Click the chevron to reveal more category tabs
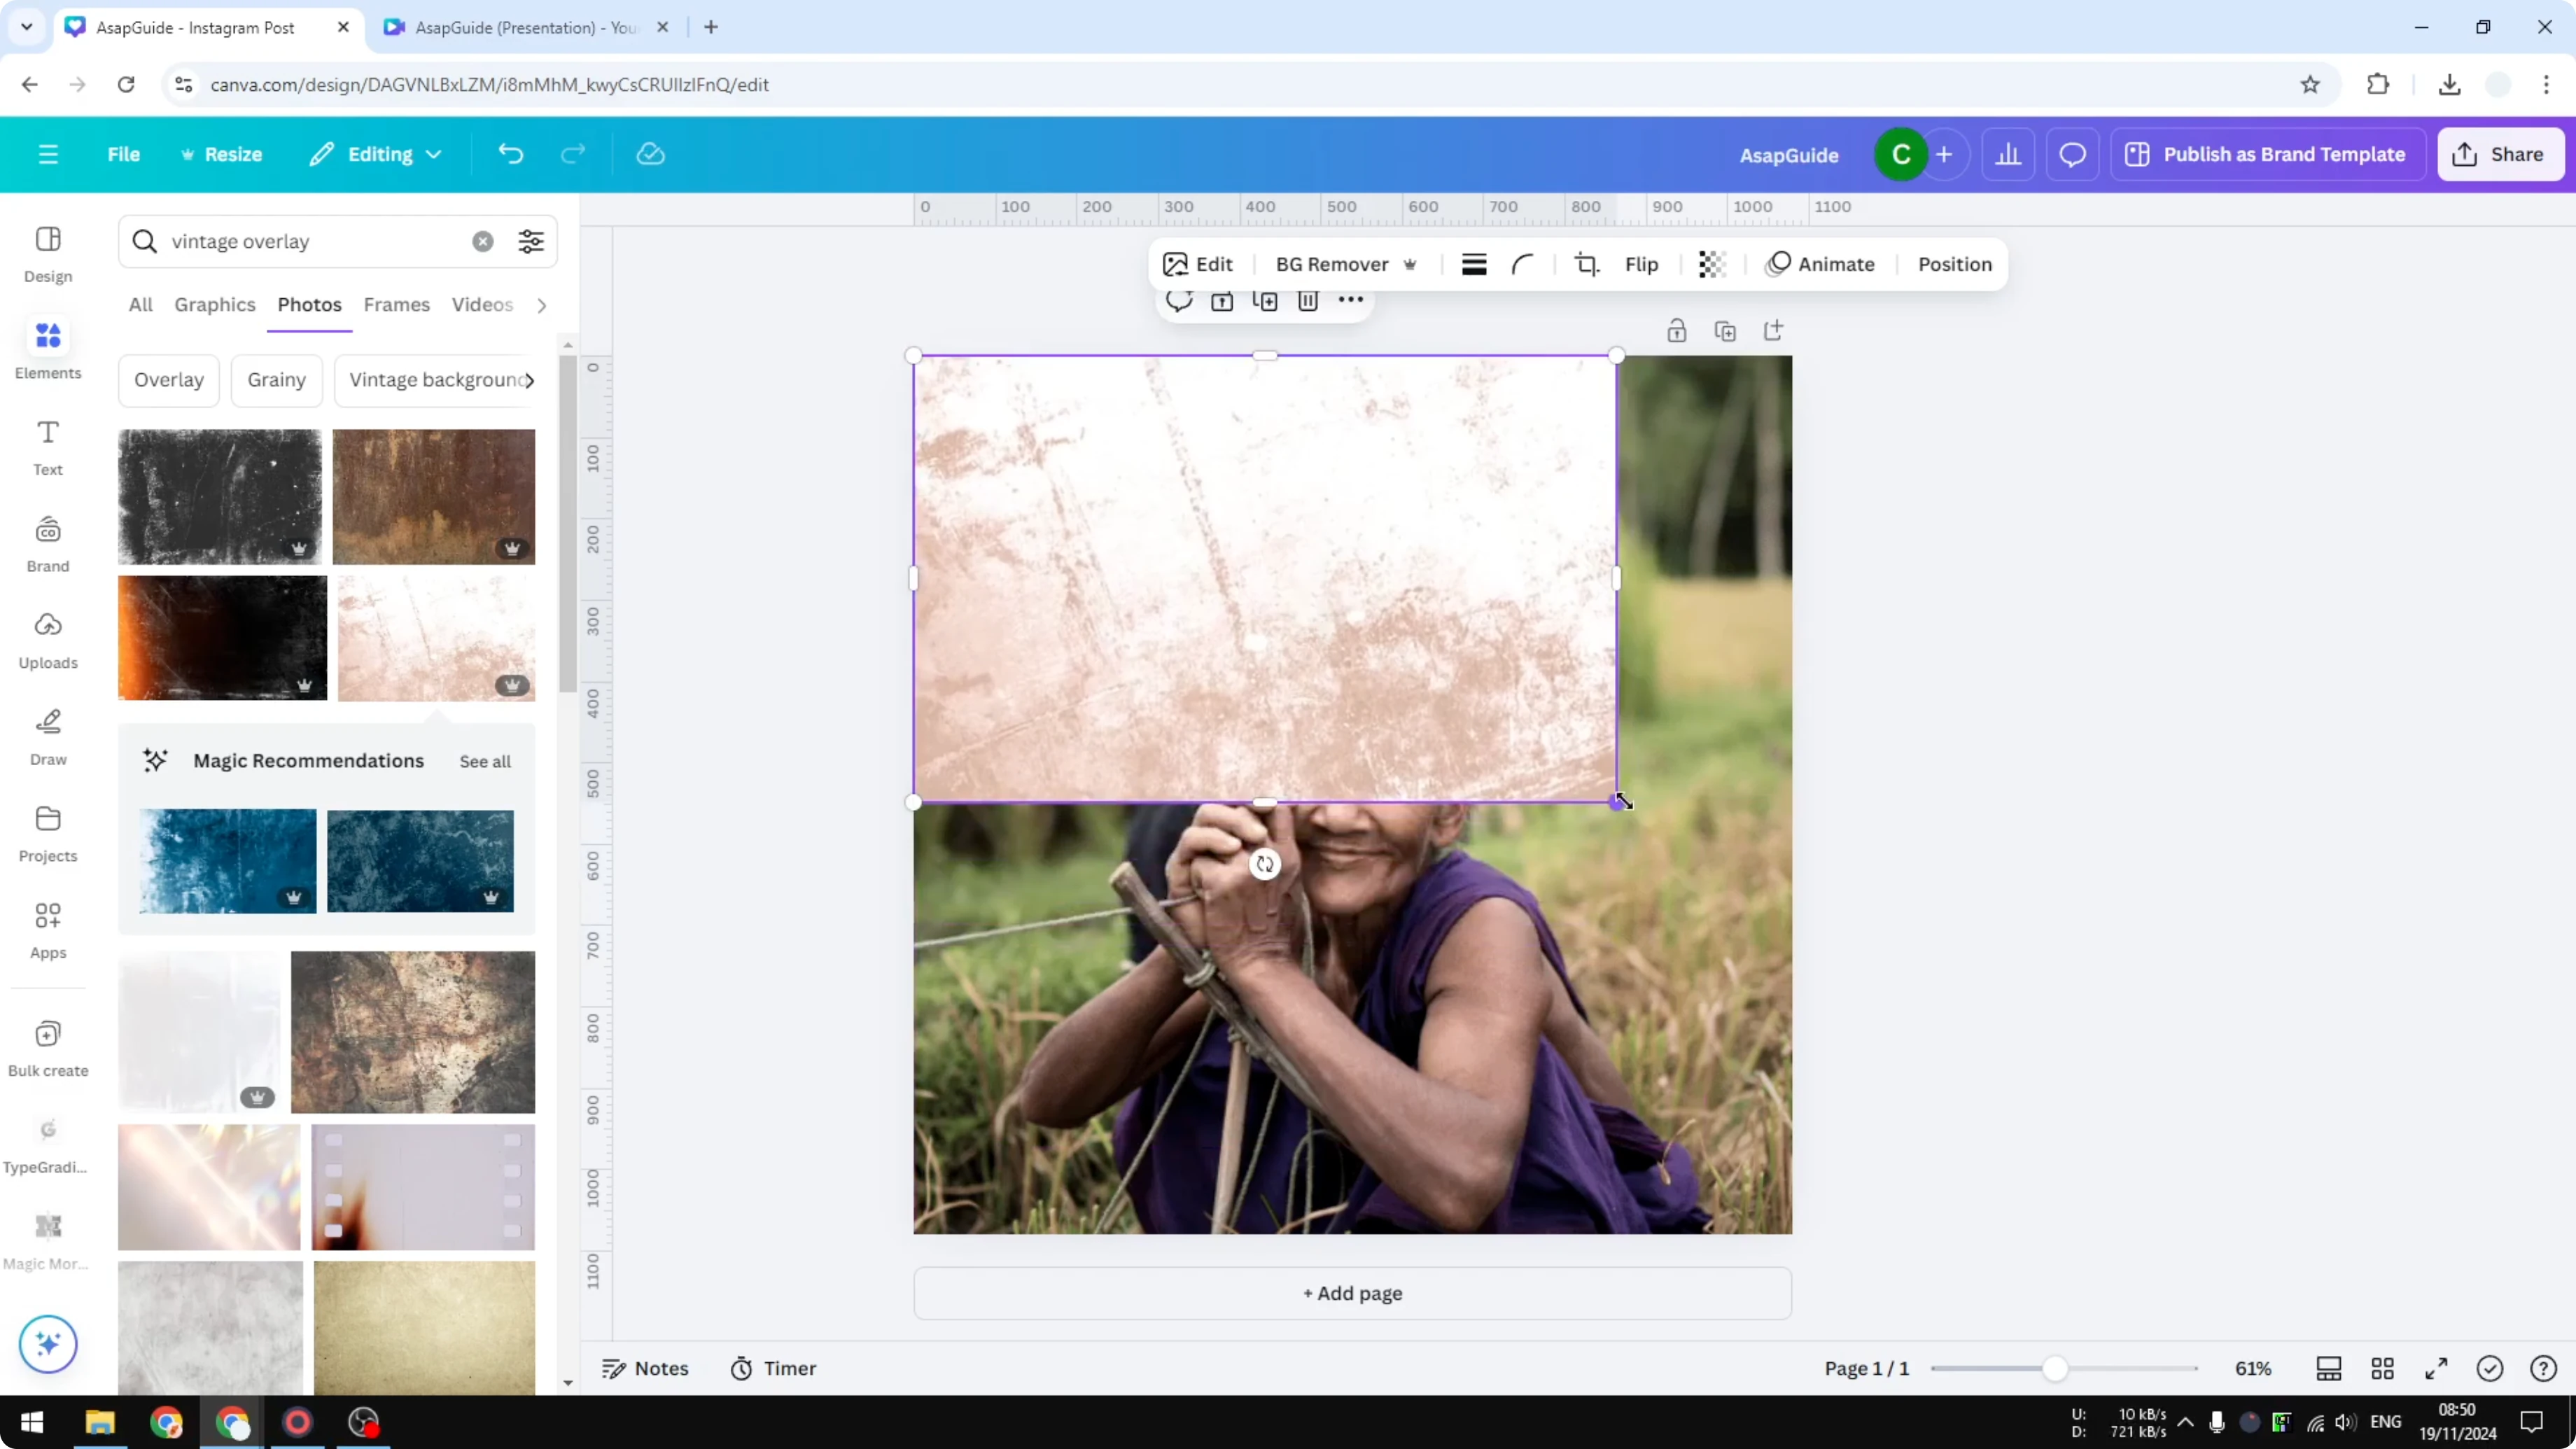 [x=541, y=305]
